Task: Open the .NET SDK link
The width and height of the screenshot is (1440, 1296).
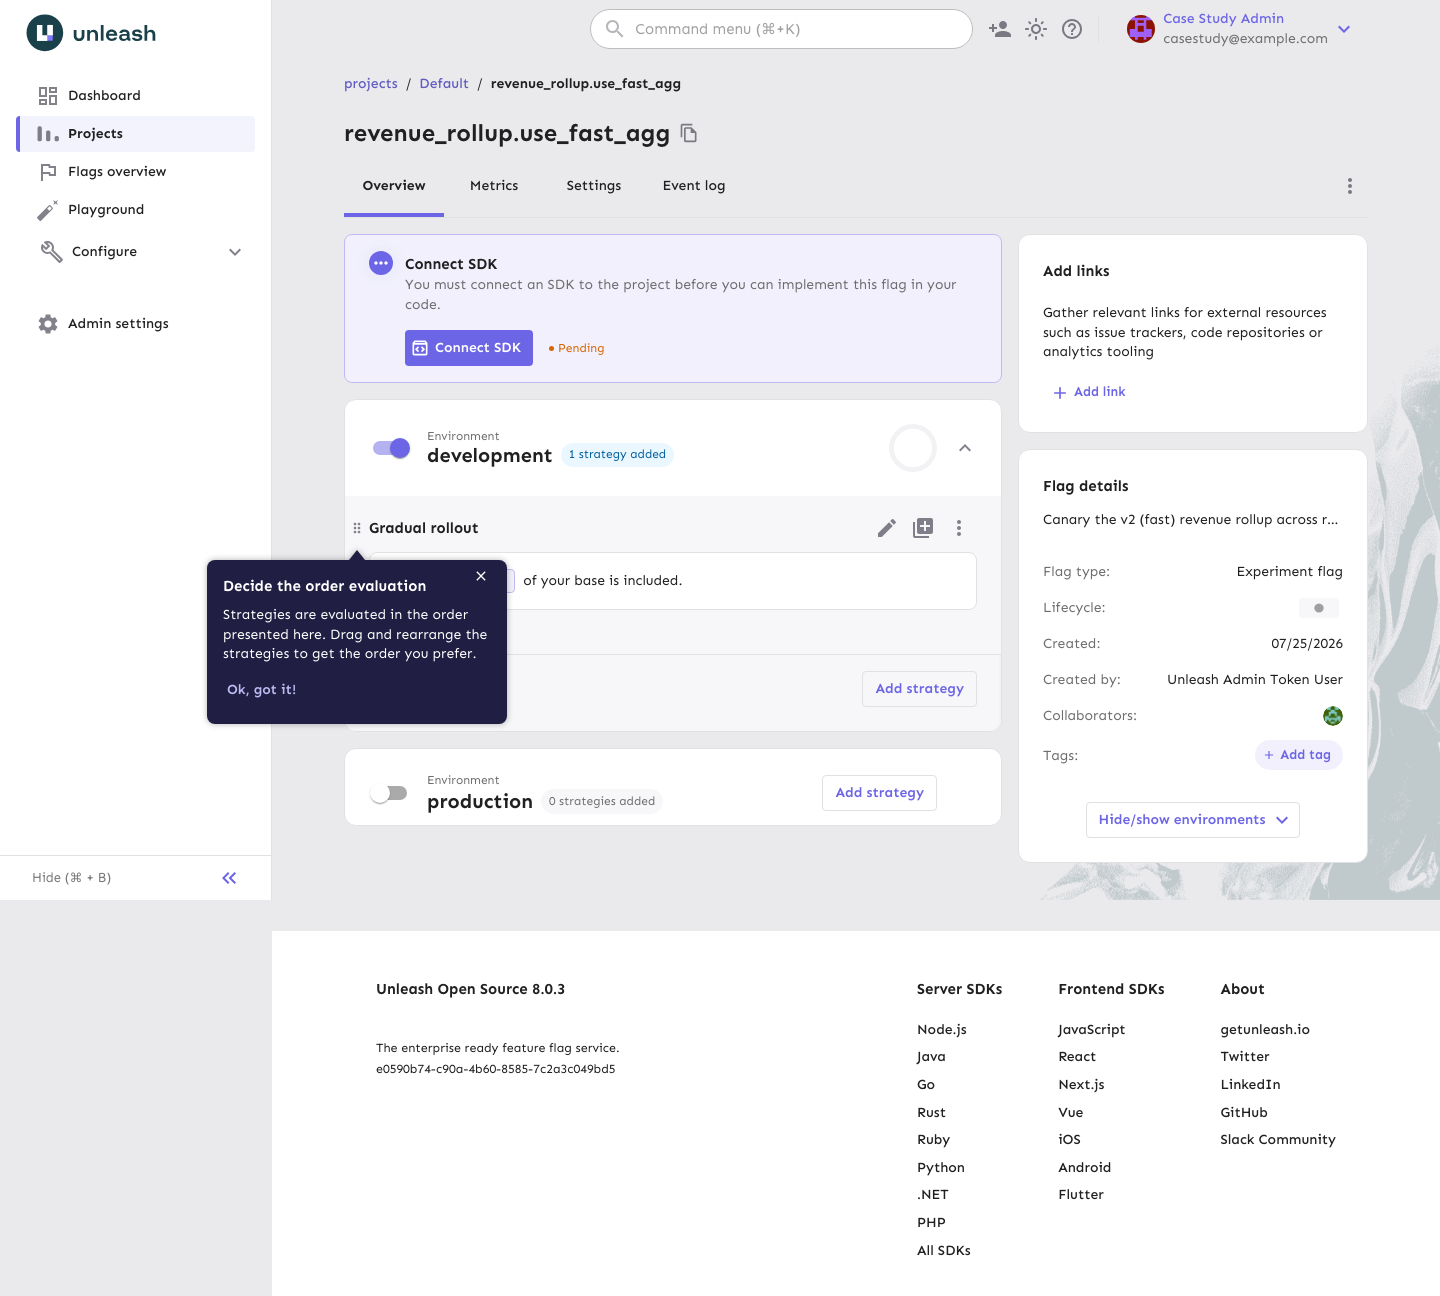Action: [x=933, y=1195]
